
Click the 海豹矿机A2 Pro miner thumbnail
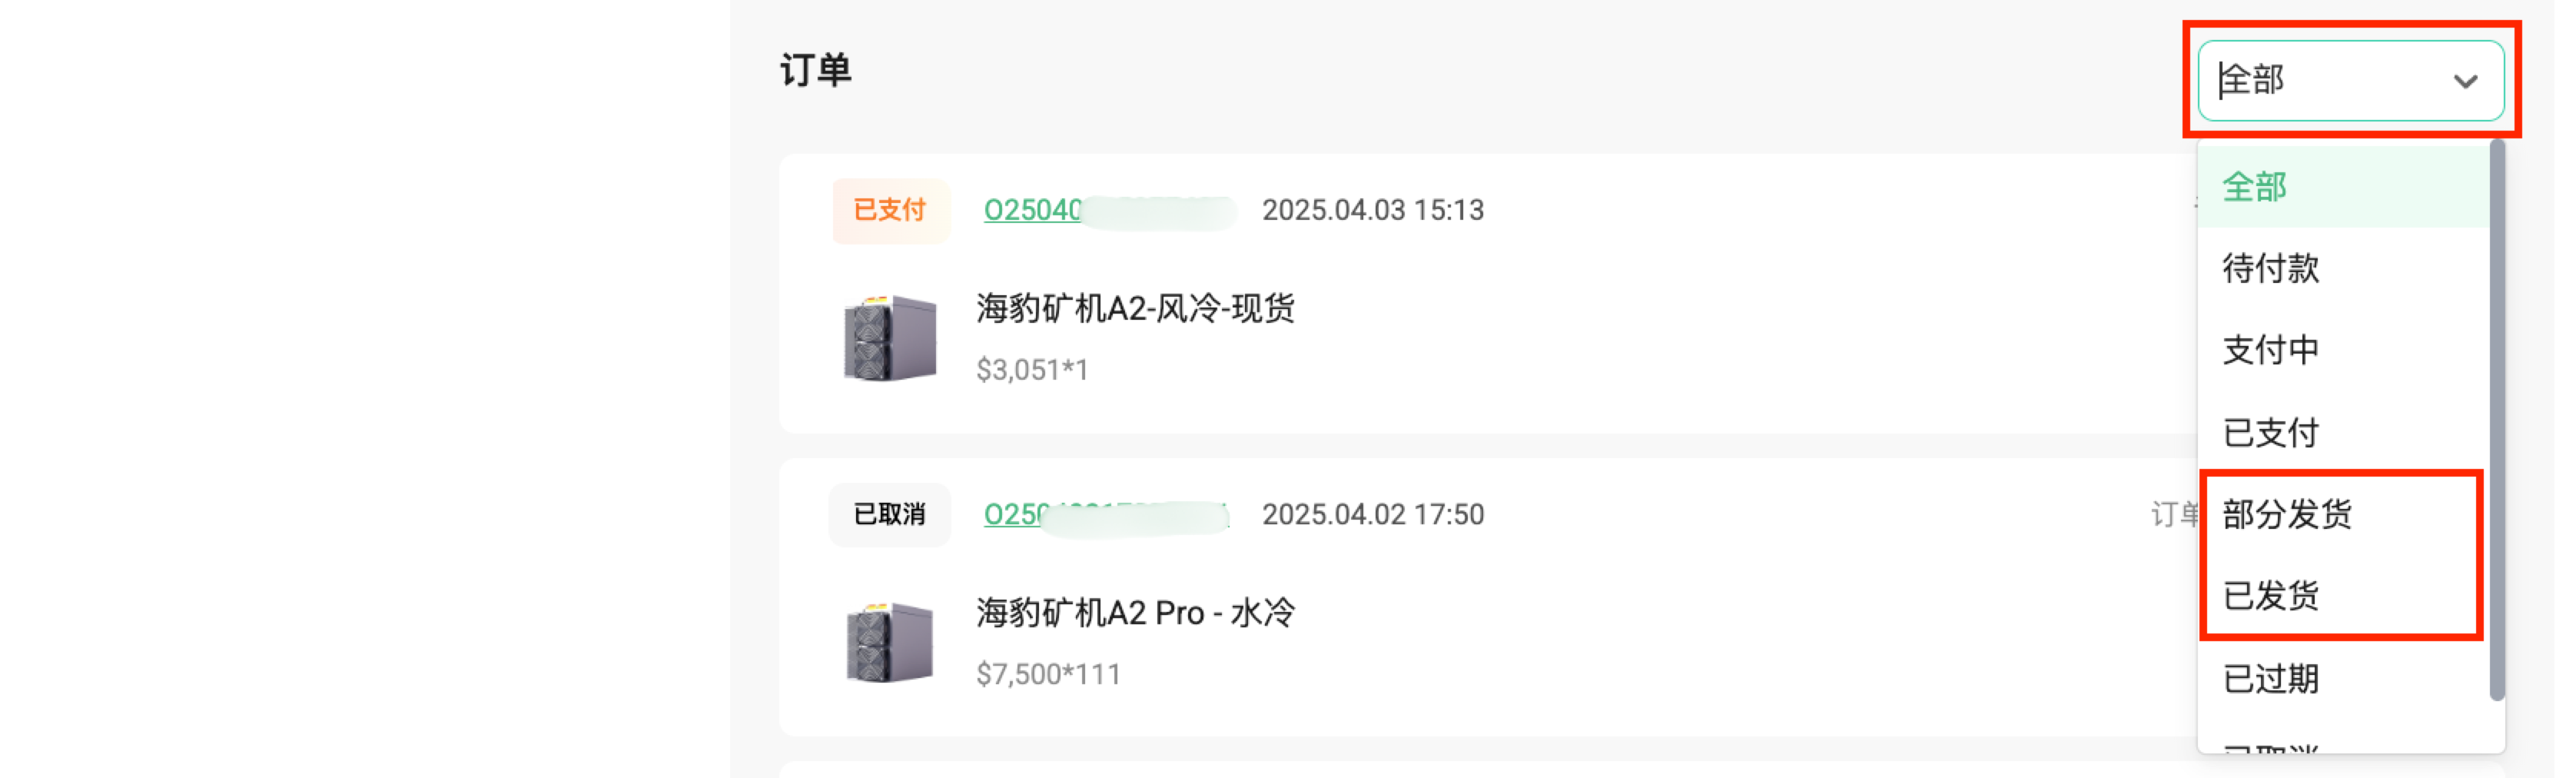pyautogui.click(x=889, y=643)
